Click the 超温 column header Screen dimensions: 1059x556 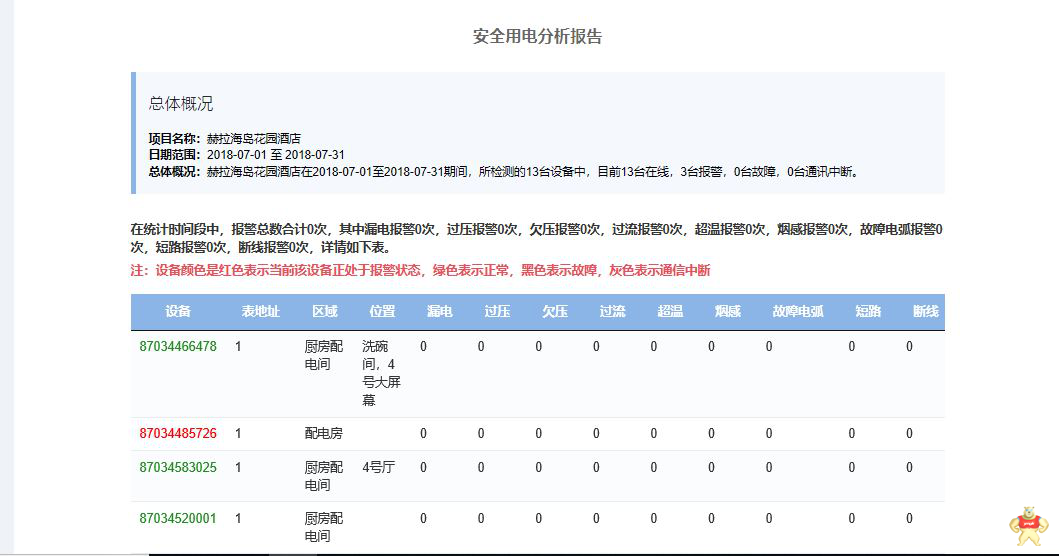670,312
